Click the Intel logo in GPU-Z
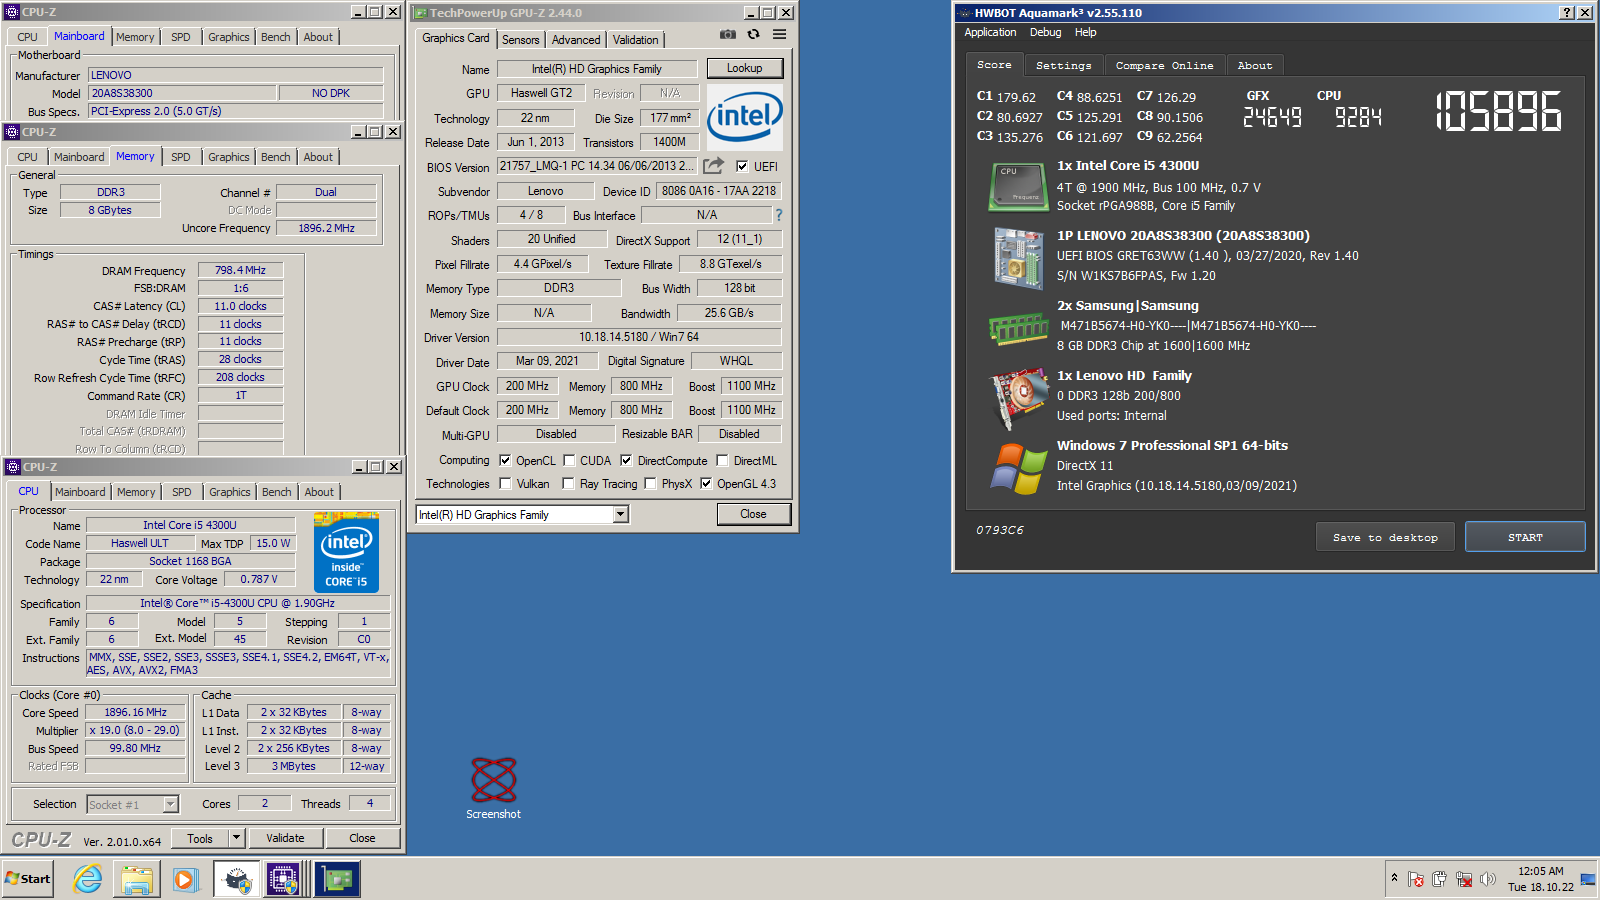Viewport: 1600px width, 900px height. 745,117
